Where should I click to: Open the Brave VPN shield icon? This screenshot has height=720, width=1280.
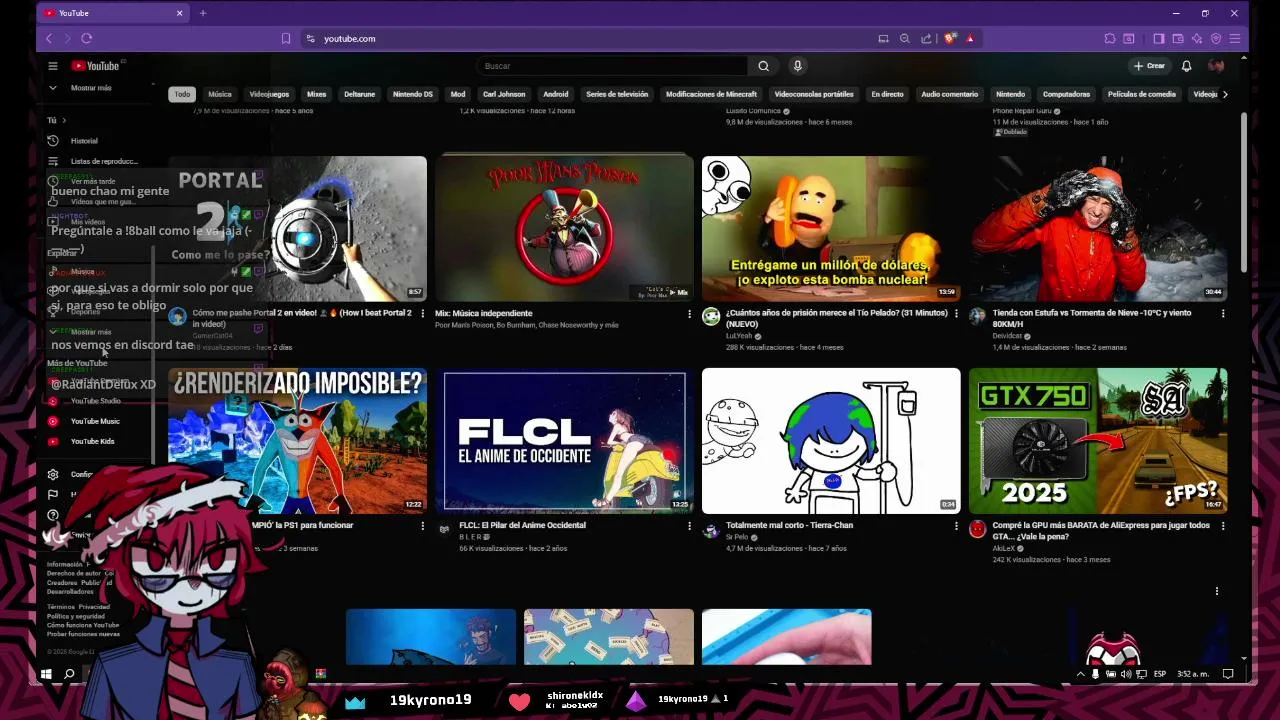coord(1216,38)
